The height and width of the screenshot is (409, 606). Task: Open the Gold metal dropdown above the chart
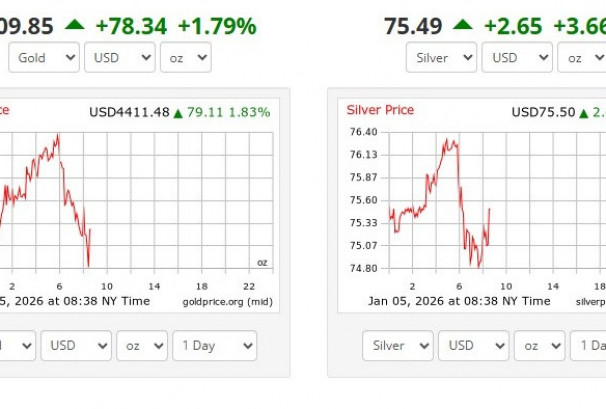[x=44, y=58]
